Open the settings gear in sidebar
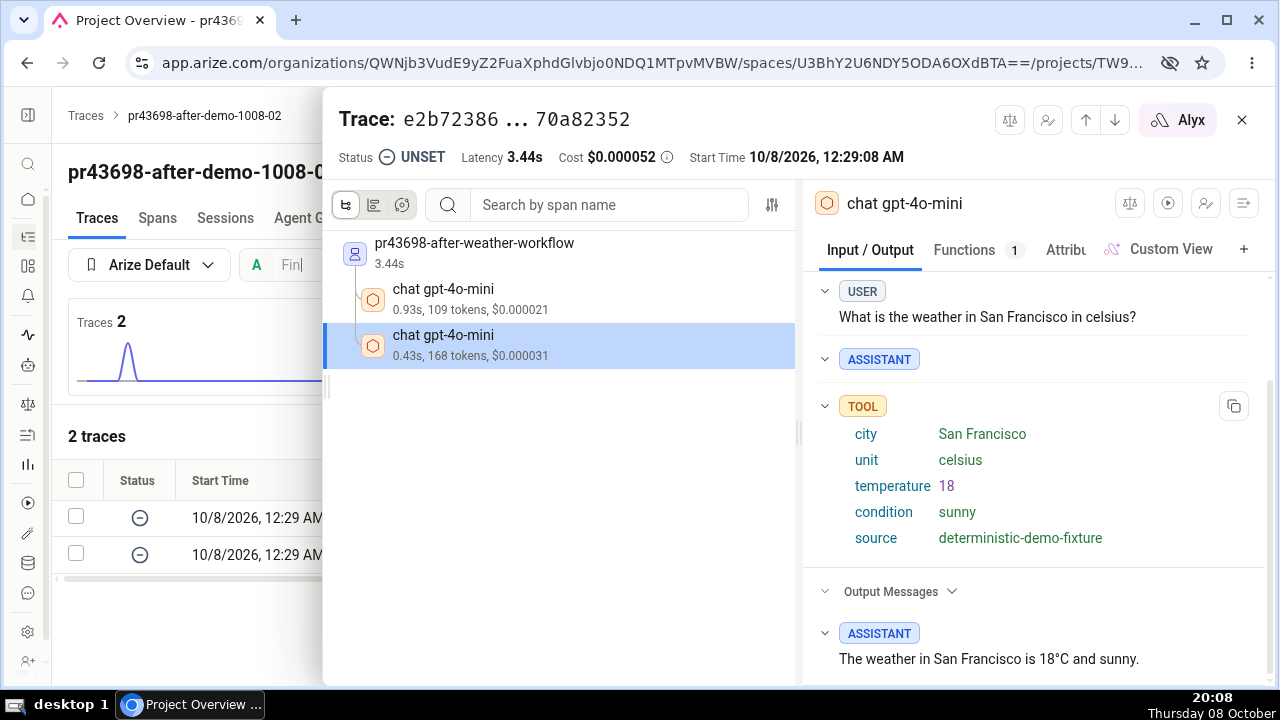The image size is (1280, 720). (x=28, y=632)
